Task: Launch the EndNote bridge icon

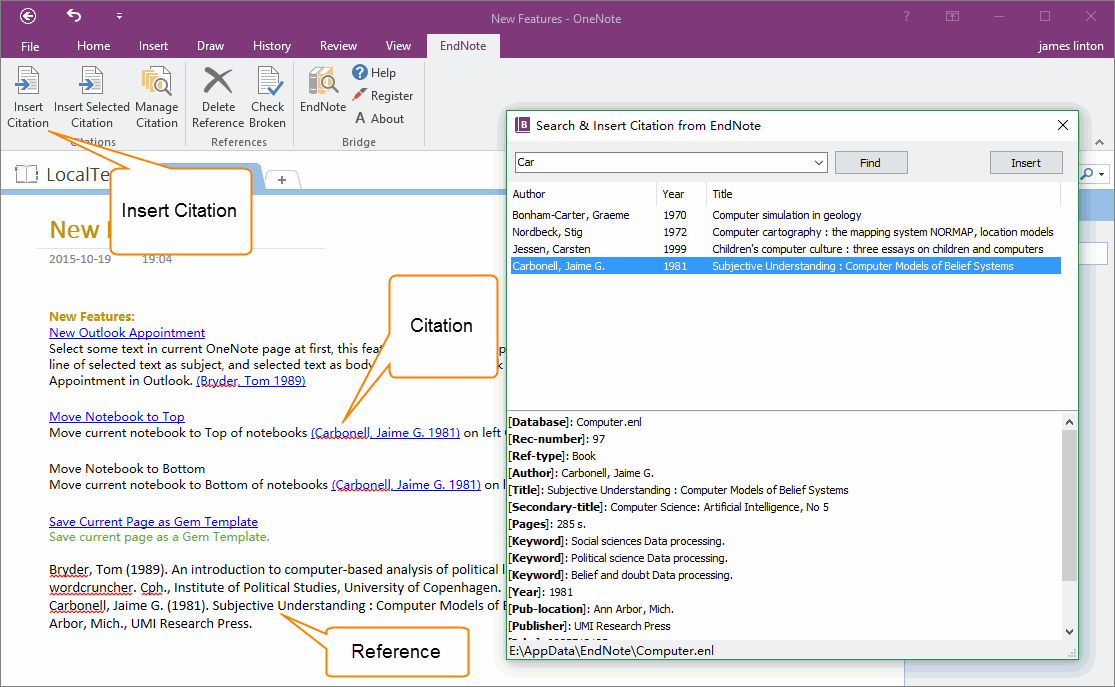Action: tap(323, 90)
